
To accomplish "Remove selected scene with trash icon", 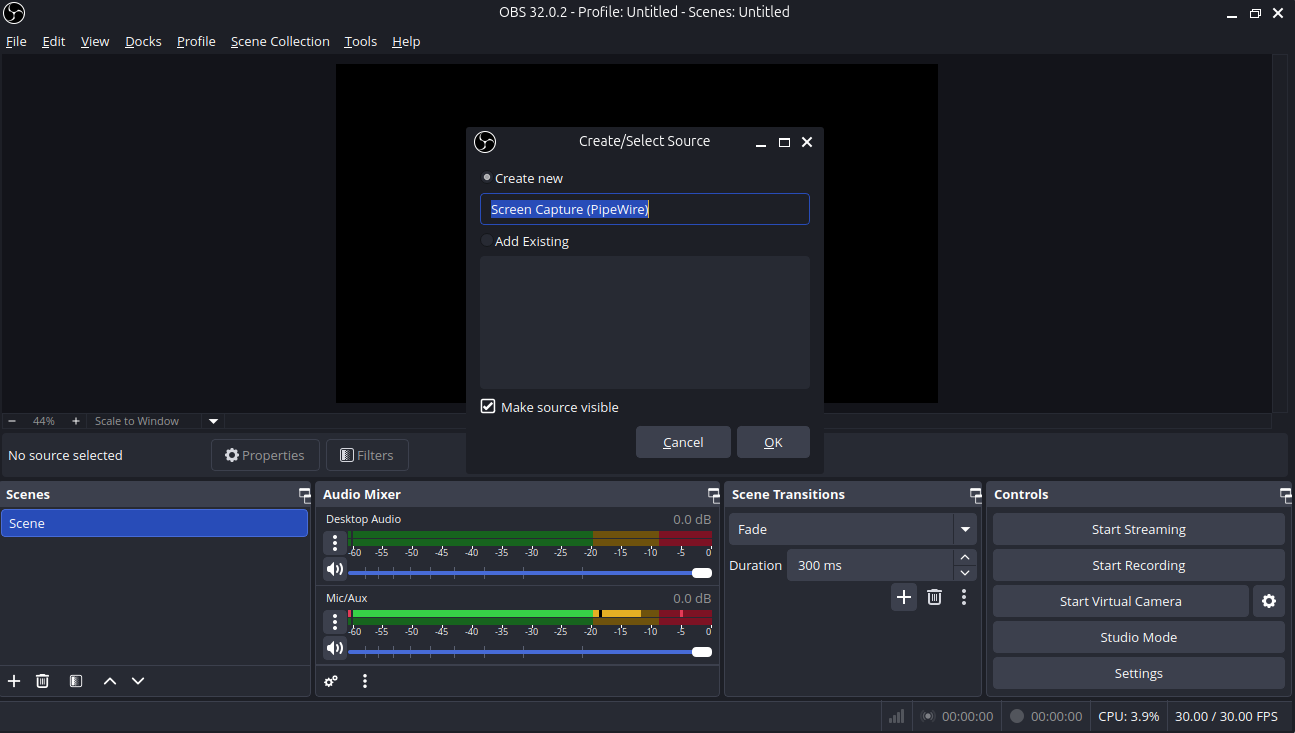I will point(42,681).
